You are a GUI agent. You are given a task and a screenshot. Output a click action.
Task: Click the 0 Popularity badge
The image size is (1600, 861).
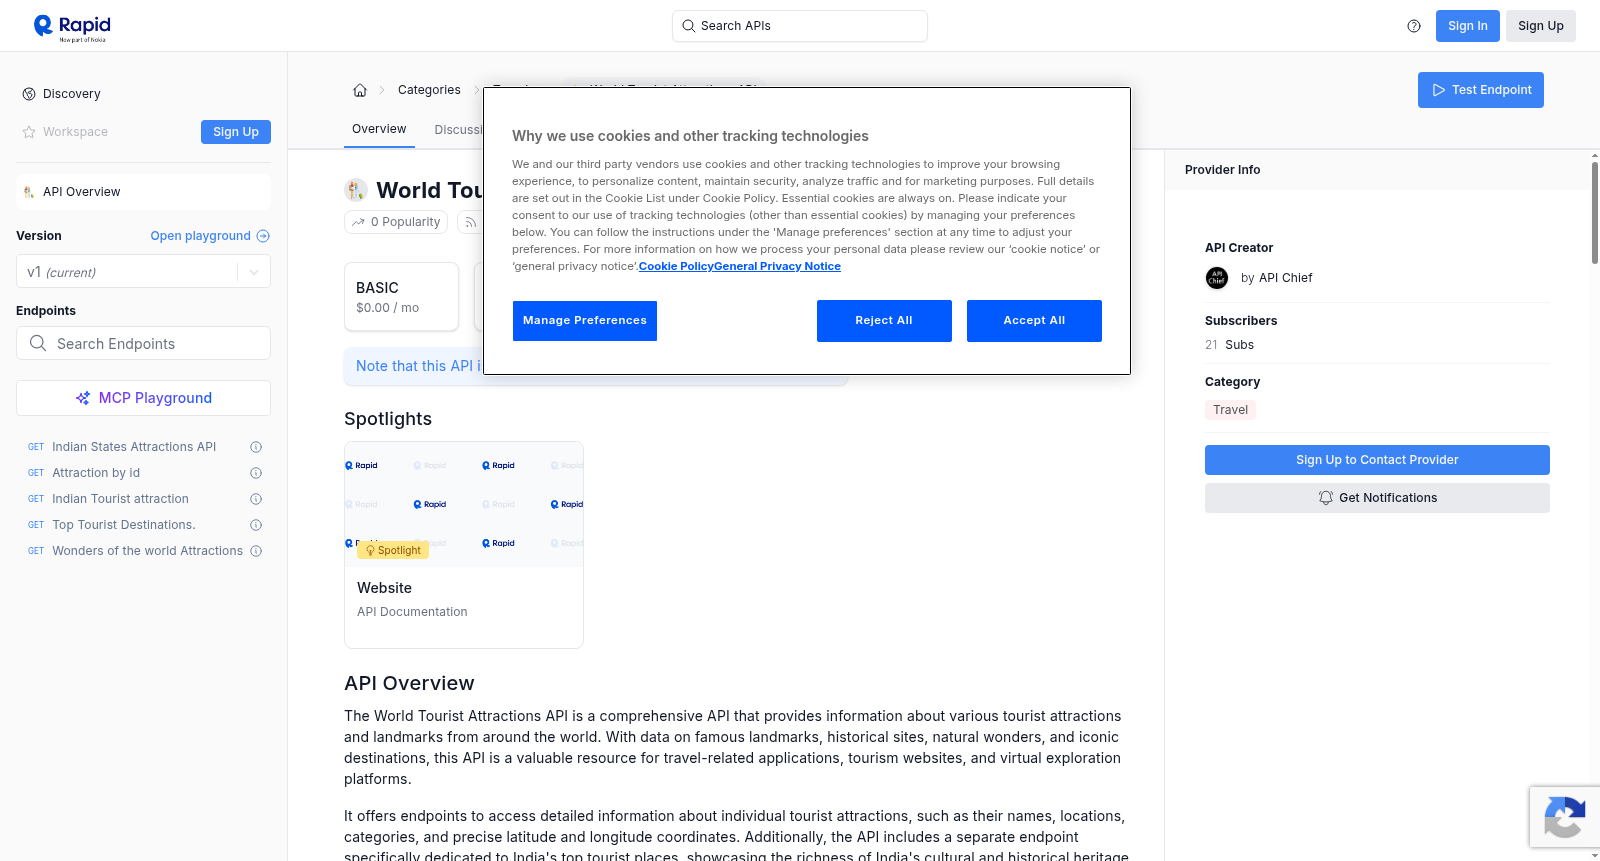tap(397, 222)
